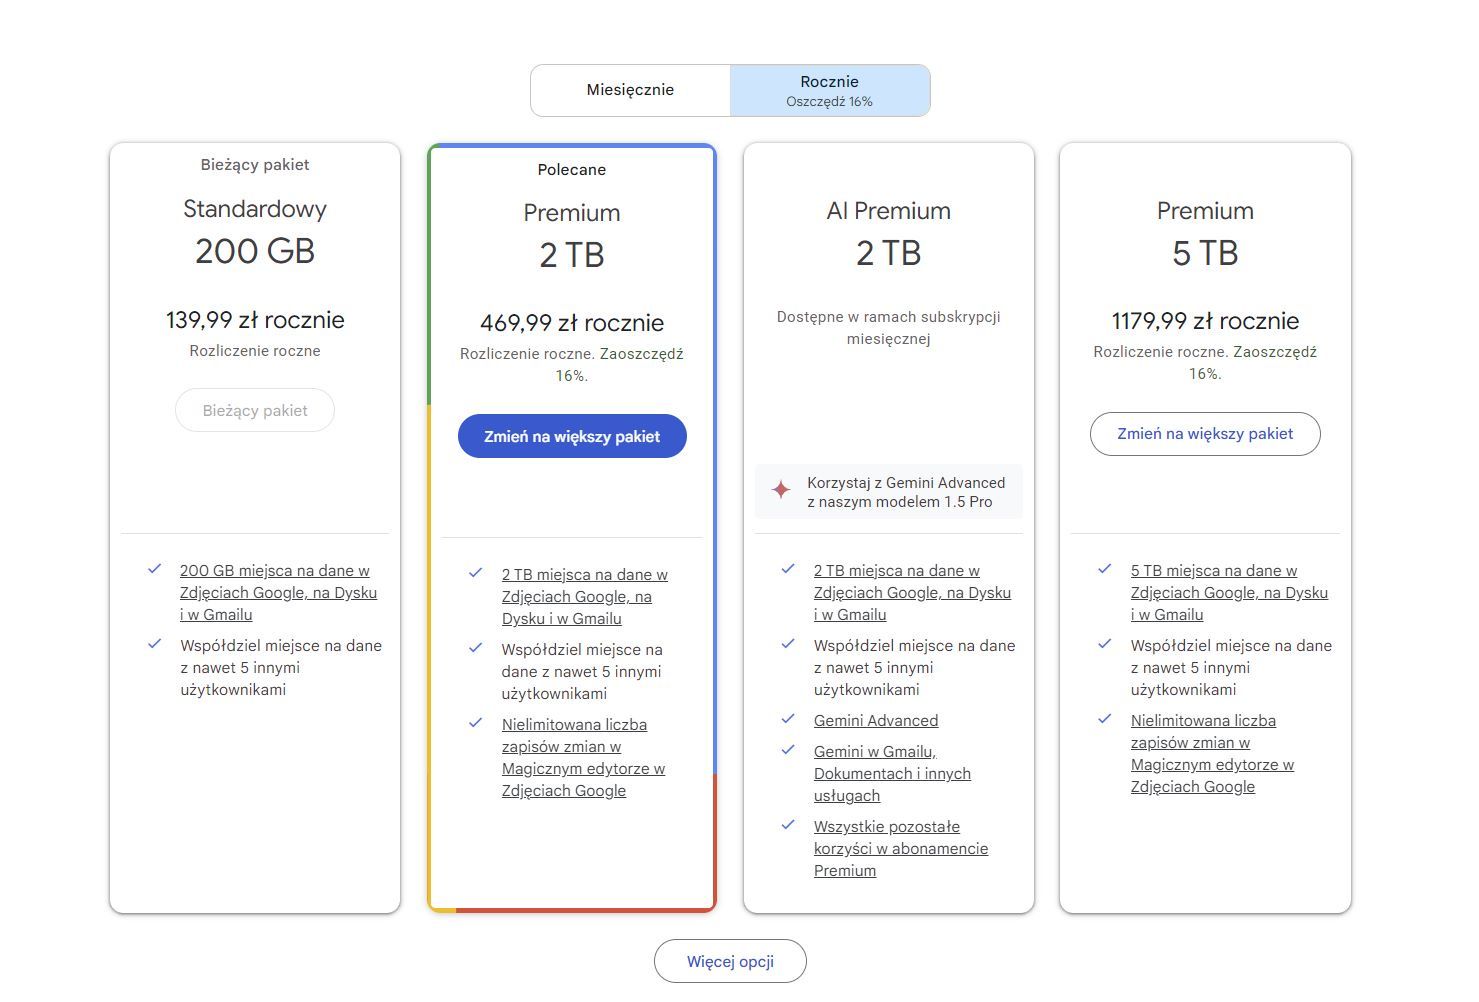1479x1002 pixels.
Task: Click checkmark beside Nielimitowana liczba in 5 TB card
Action: [1105, 719]
